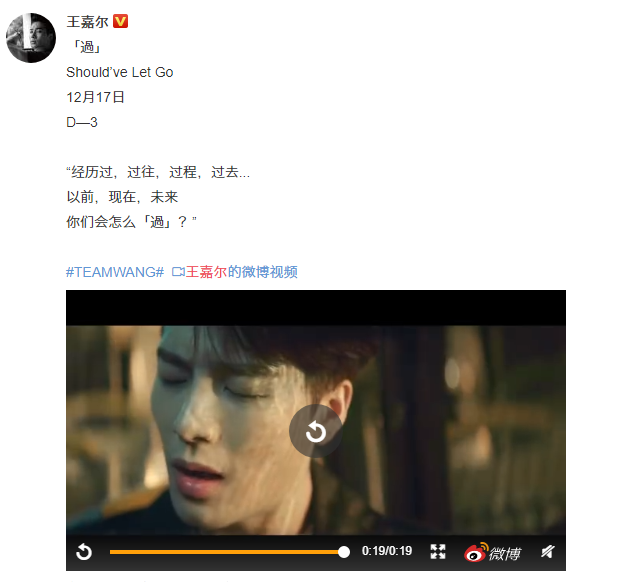This screenshot has width=617, height=582.
Task: Click the 王嘉尔 username at post top
Action: (x=87, y=22)
